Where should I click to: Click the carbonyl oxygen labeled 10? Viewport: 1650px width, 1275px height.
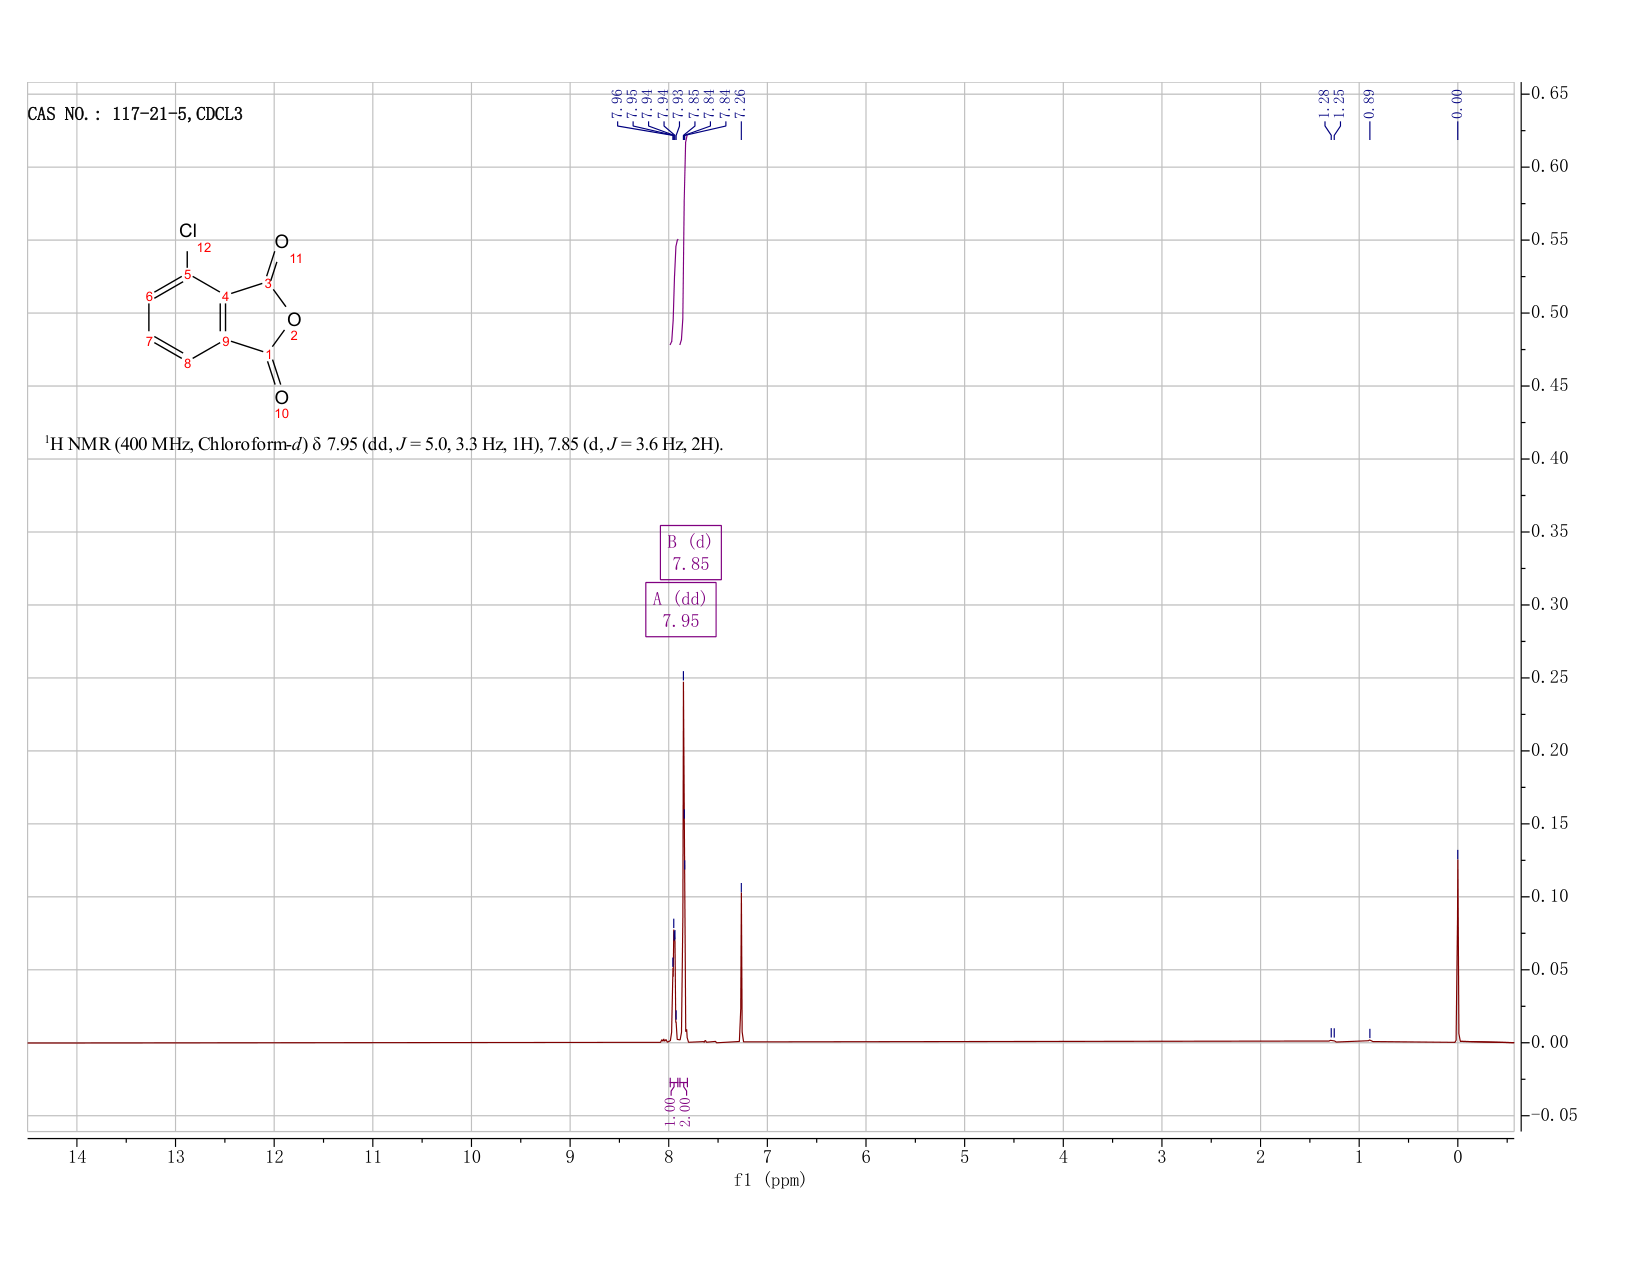(281, 398)
